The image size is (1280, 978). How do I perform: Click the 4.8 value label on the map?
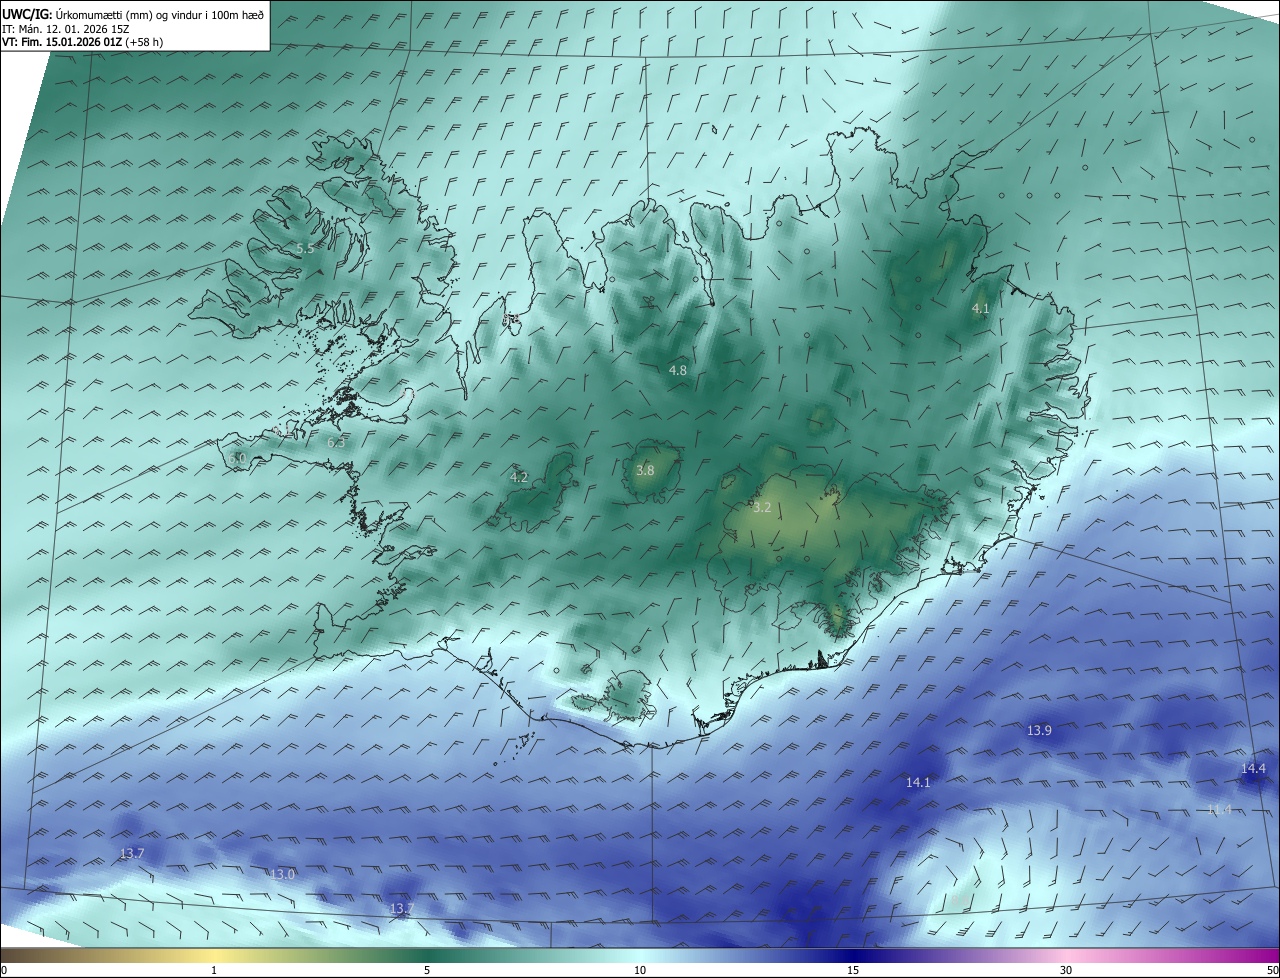(x=678, y=370)
